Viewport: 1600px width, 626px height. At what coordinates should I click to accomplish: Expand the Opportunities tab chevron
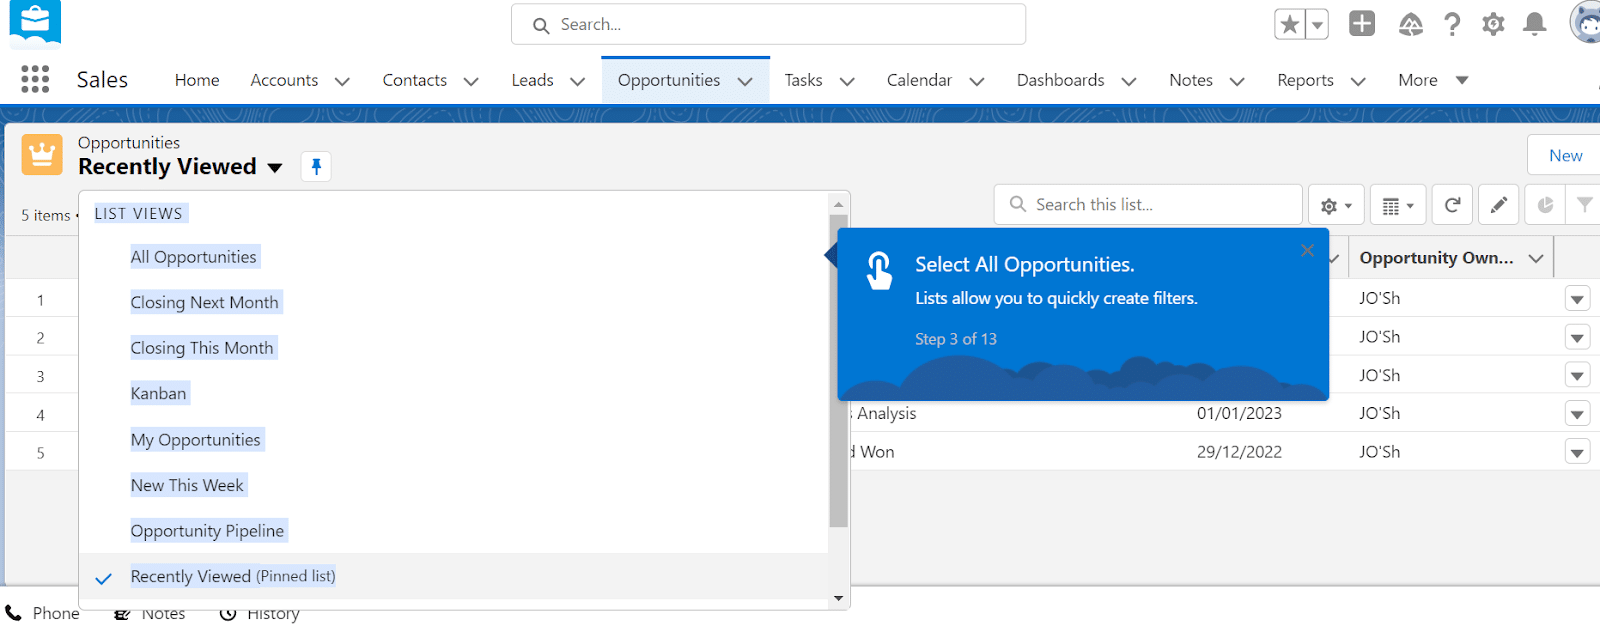[745, 81]
